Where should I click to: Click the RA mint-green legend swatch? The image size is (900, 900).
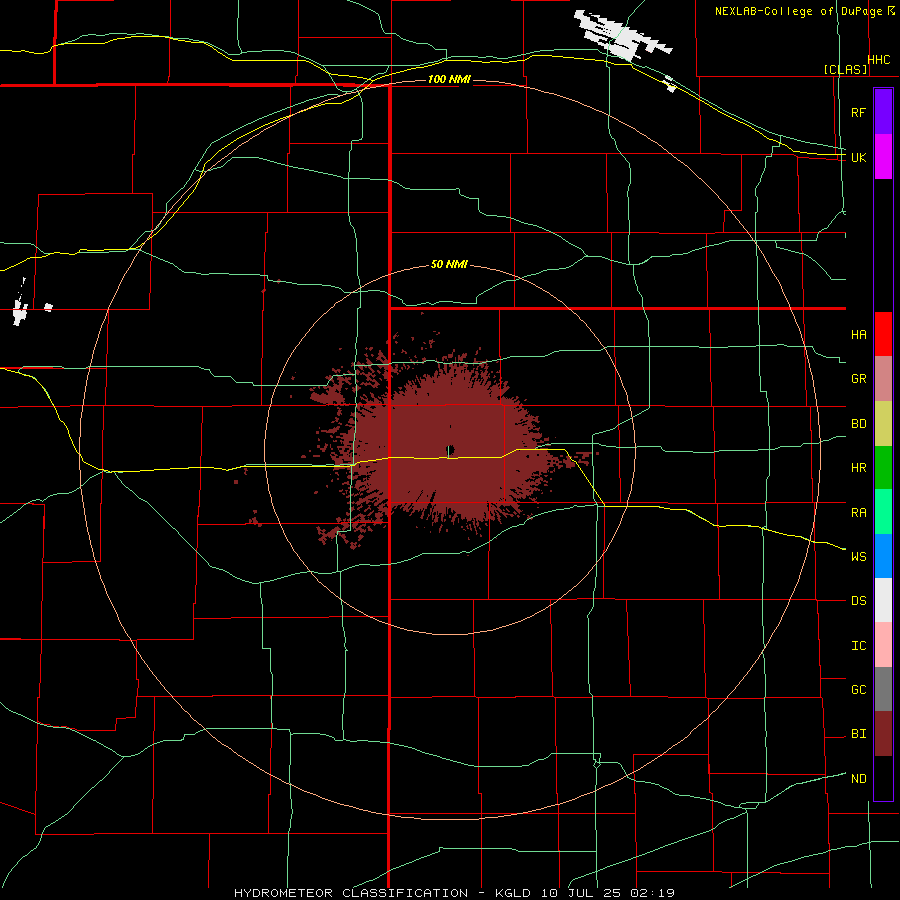click(883, 512)
